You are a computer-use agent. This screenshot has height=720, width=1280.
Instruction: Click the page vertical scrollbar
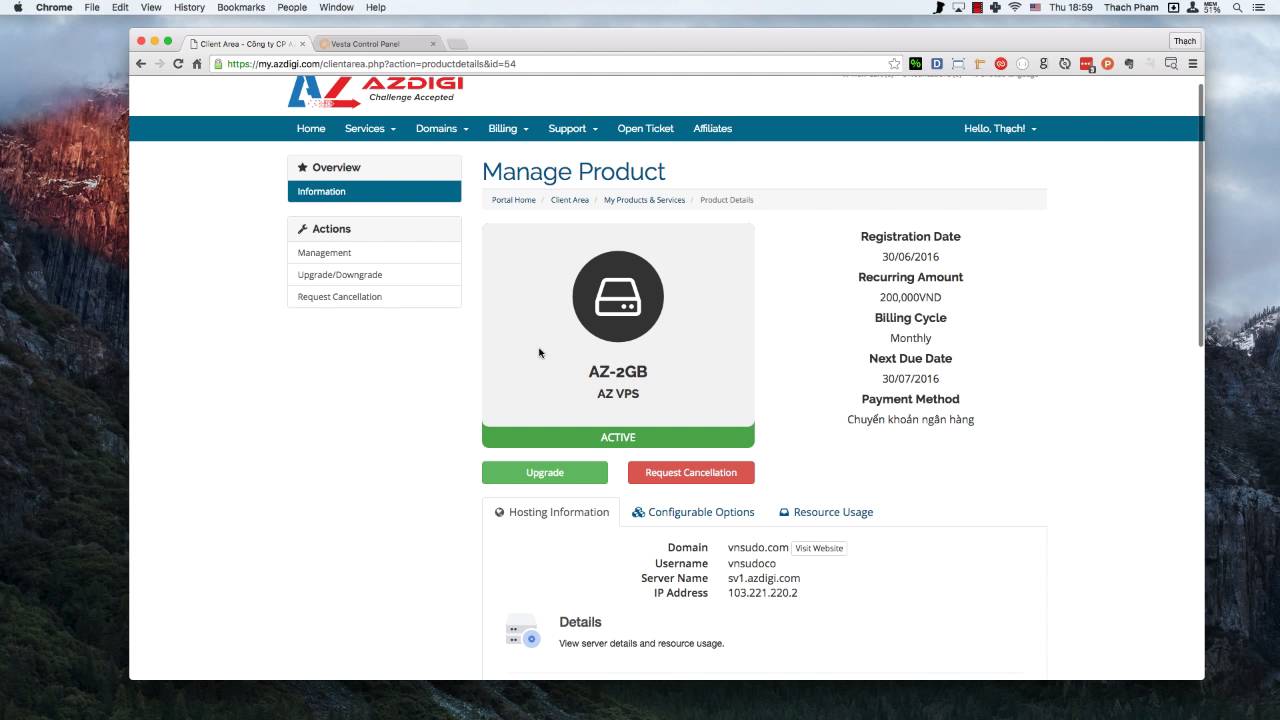tap(1201, 217)
